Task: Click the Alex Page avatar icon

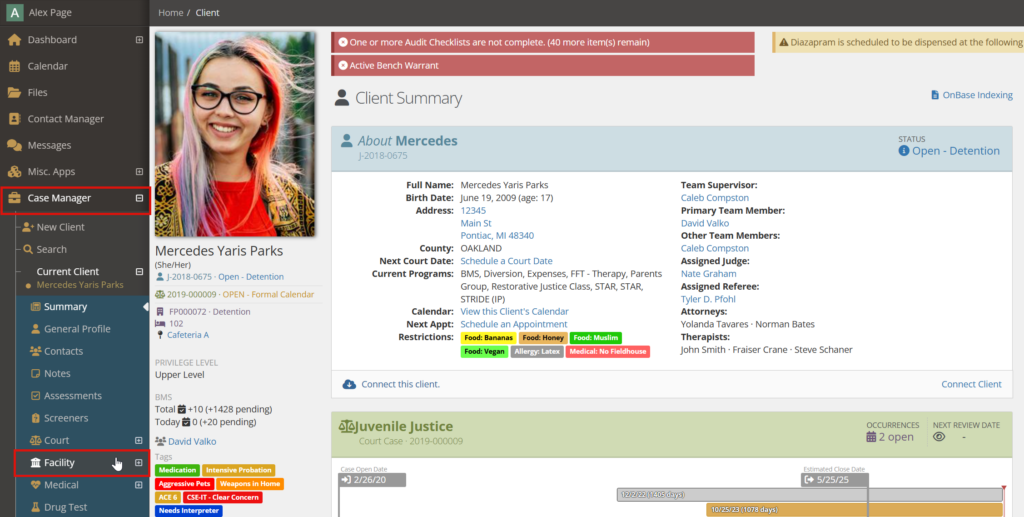Action: point(14,12)
